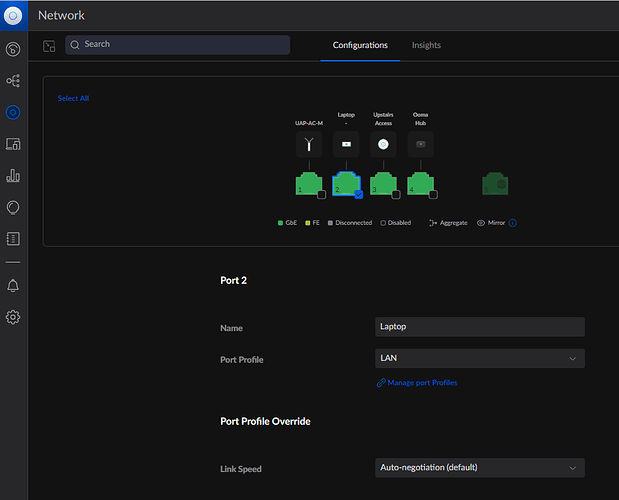Open the Notifications bell icon
619x500 pixels.
point(13,286)
